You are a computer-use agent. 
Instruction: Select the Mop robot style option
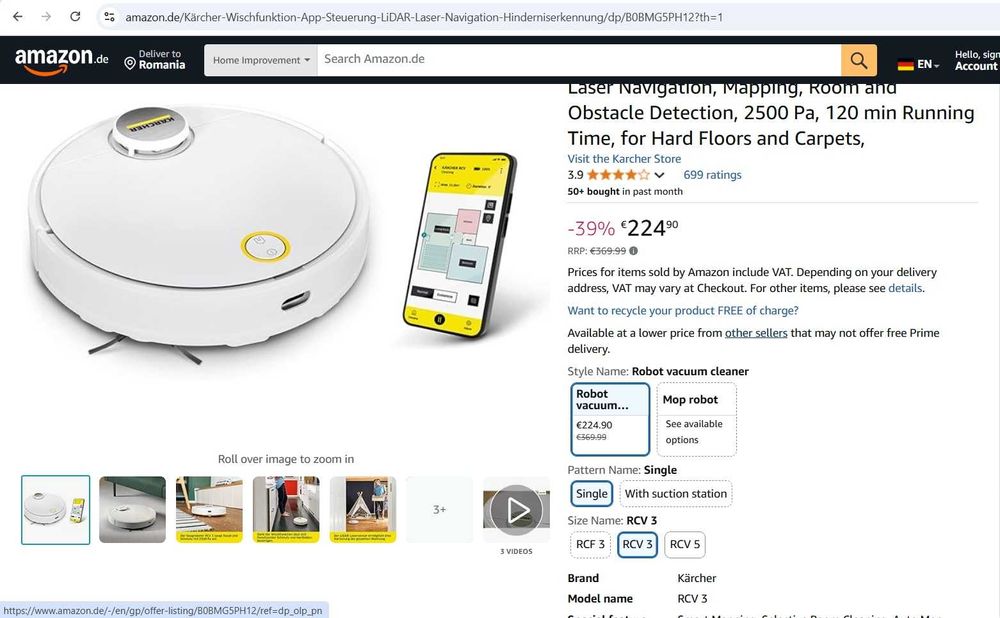[x=696, y=419]
